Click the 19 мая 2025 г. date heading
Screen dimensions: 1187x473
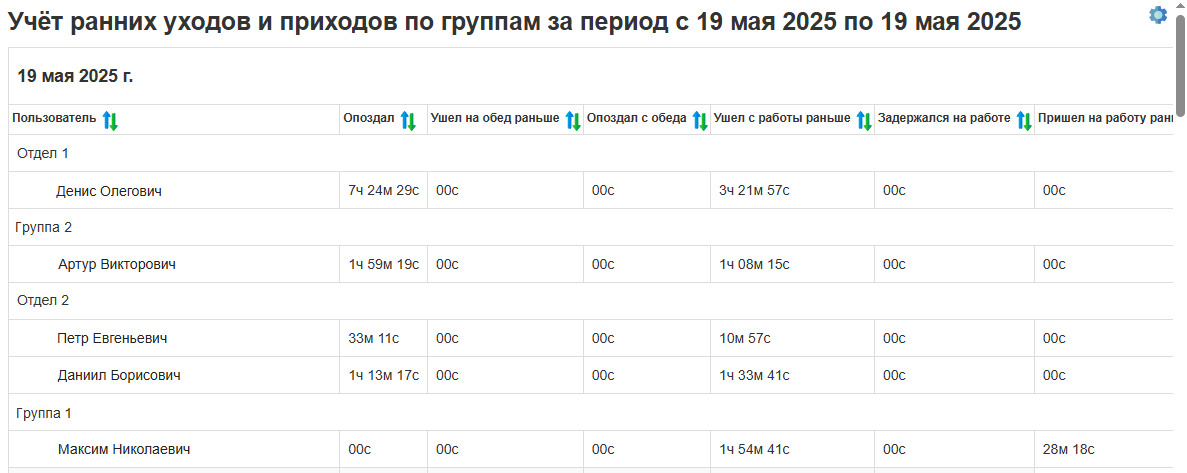tap(75, 76)
